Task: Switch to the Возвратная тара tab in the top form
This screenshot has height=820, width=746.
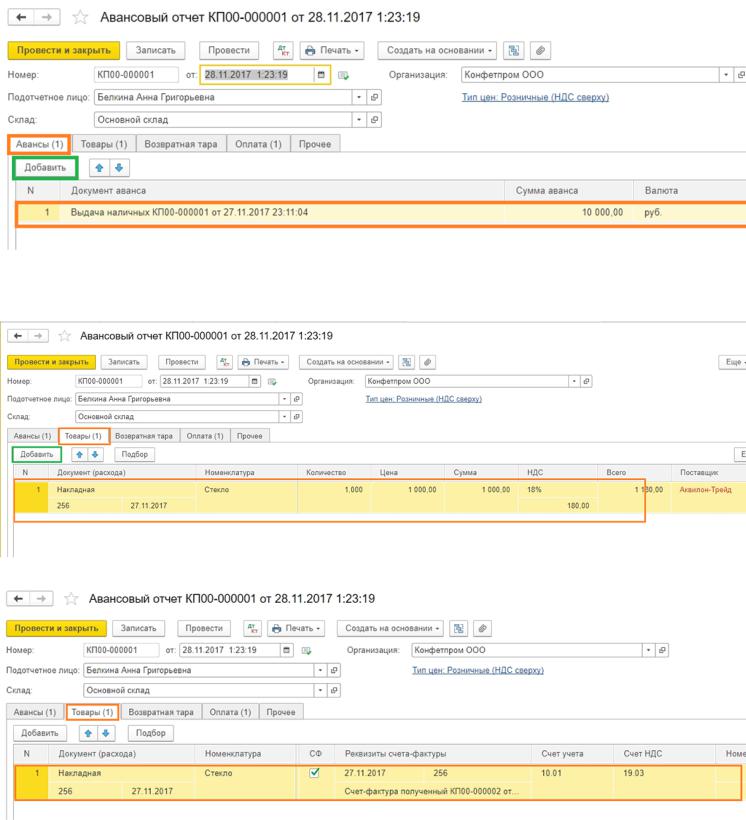Action: point(181,144)
